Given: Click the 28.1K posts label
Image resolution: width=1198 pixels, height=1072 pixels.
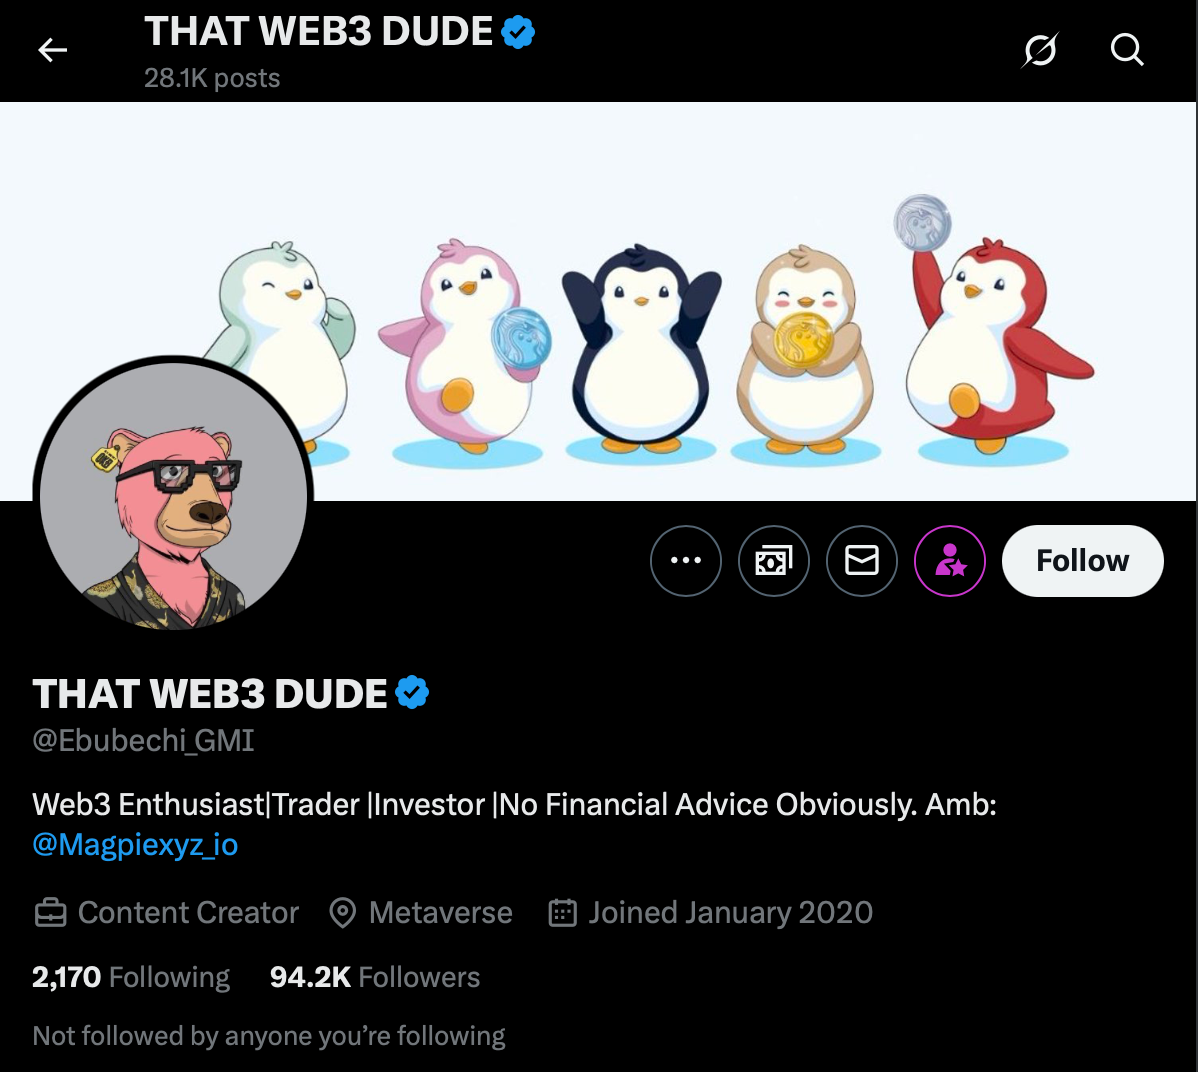Looking at the screenshot, I should pos(211,78).
